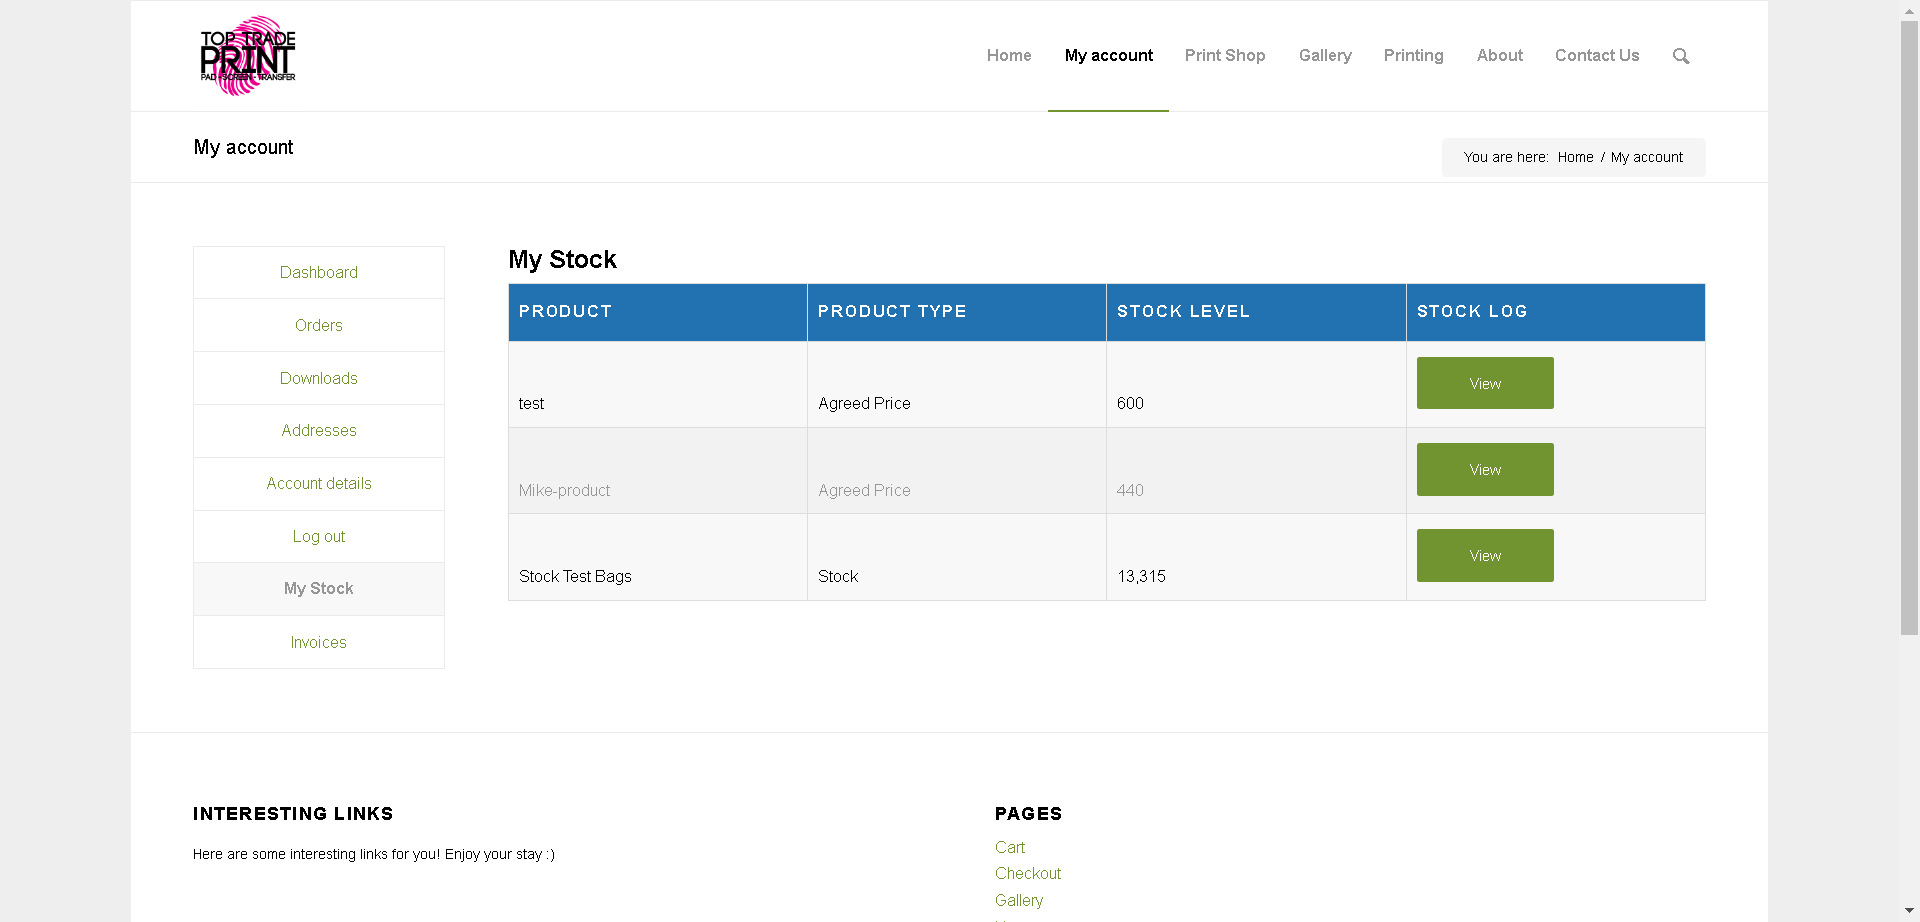Open Addresses in the account sidebar
Viewport: 1920px width, 922px height.
tap(319, 430)
